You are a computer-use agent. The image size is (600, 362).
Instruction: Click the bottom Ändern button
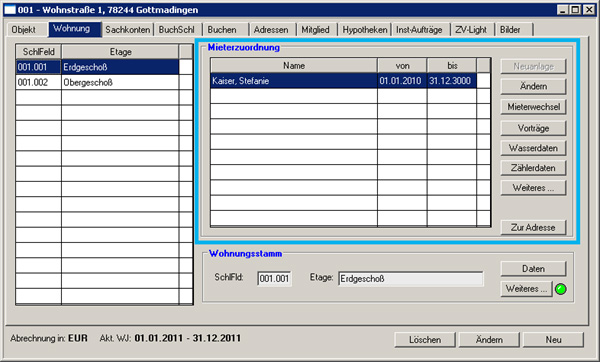point(489,340)
